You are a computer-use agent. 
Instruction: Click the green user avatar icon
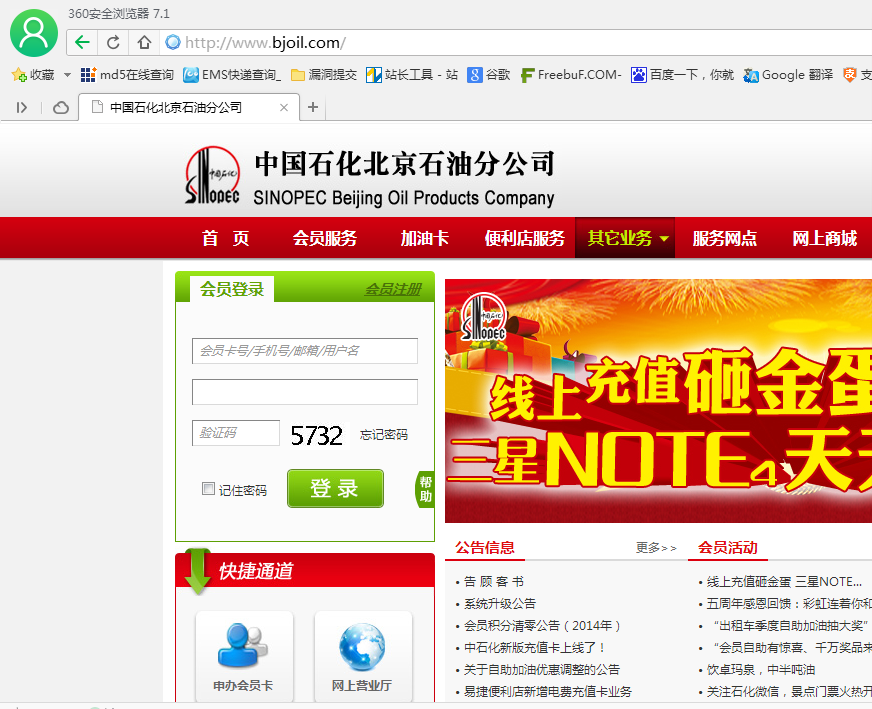34,33
